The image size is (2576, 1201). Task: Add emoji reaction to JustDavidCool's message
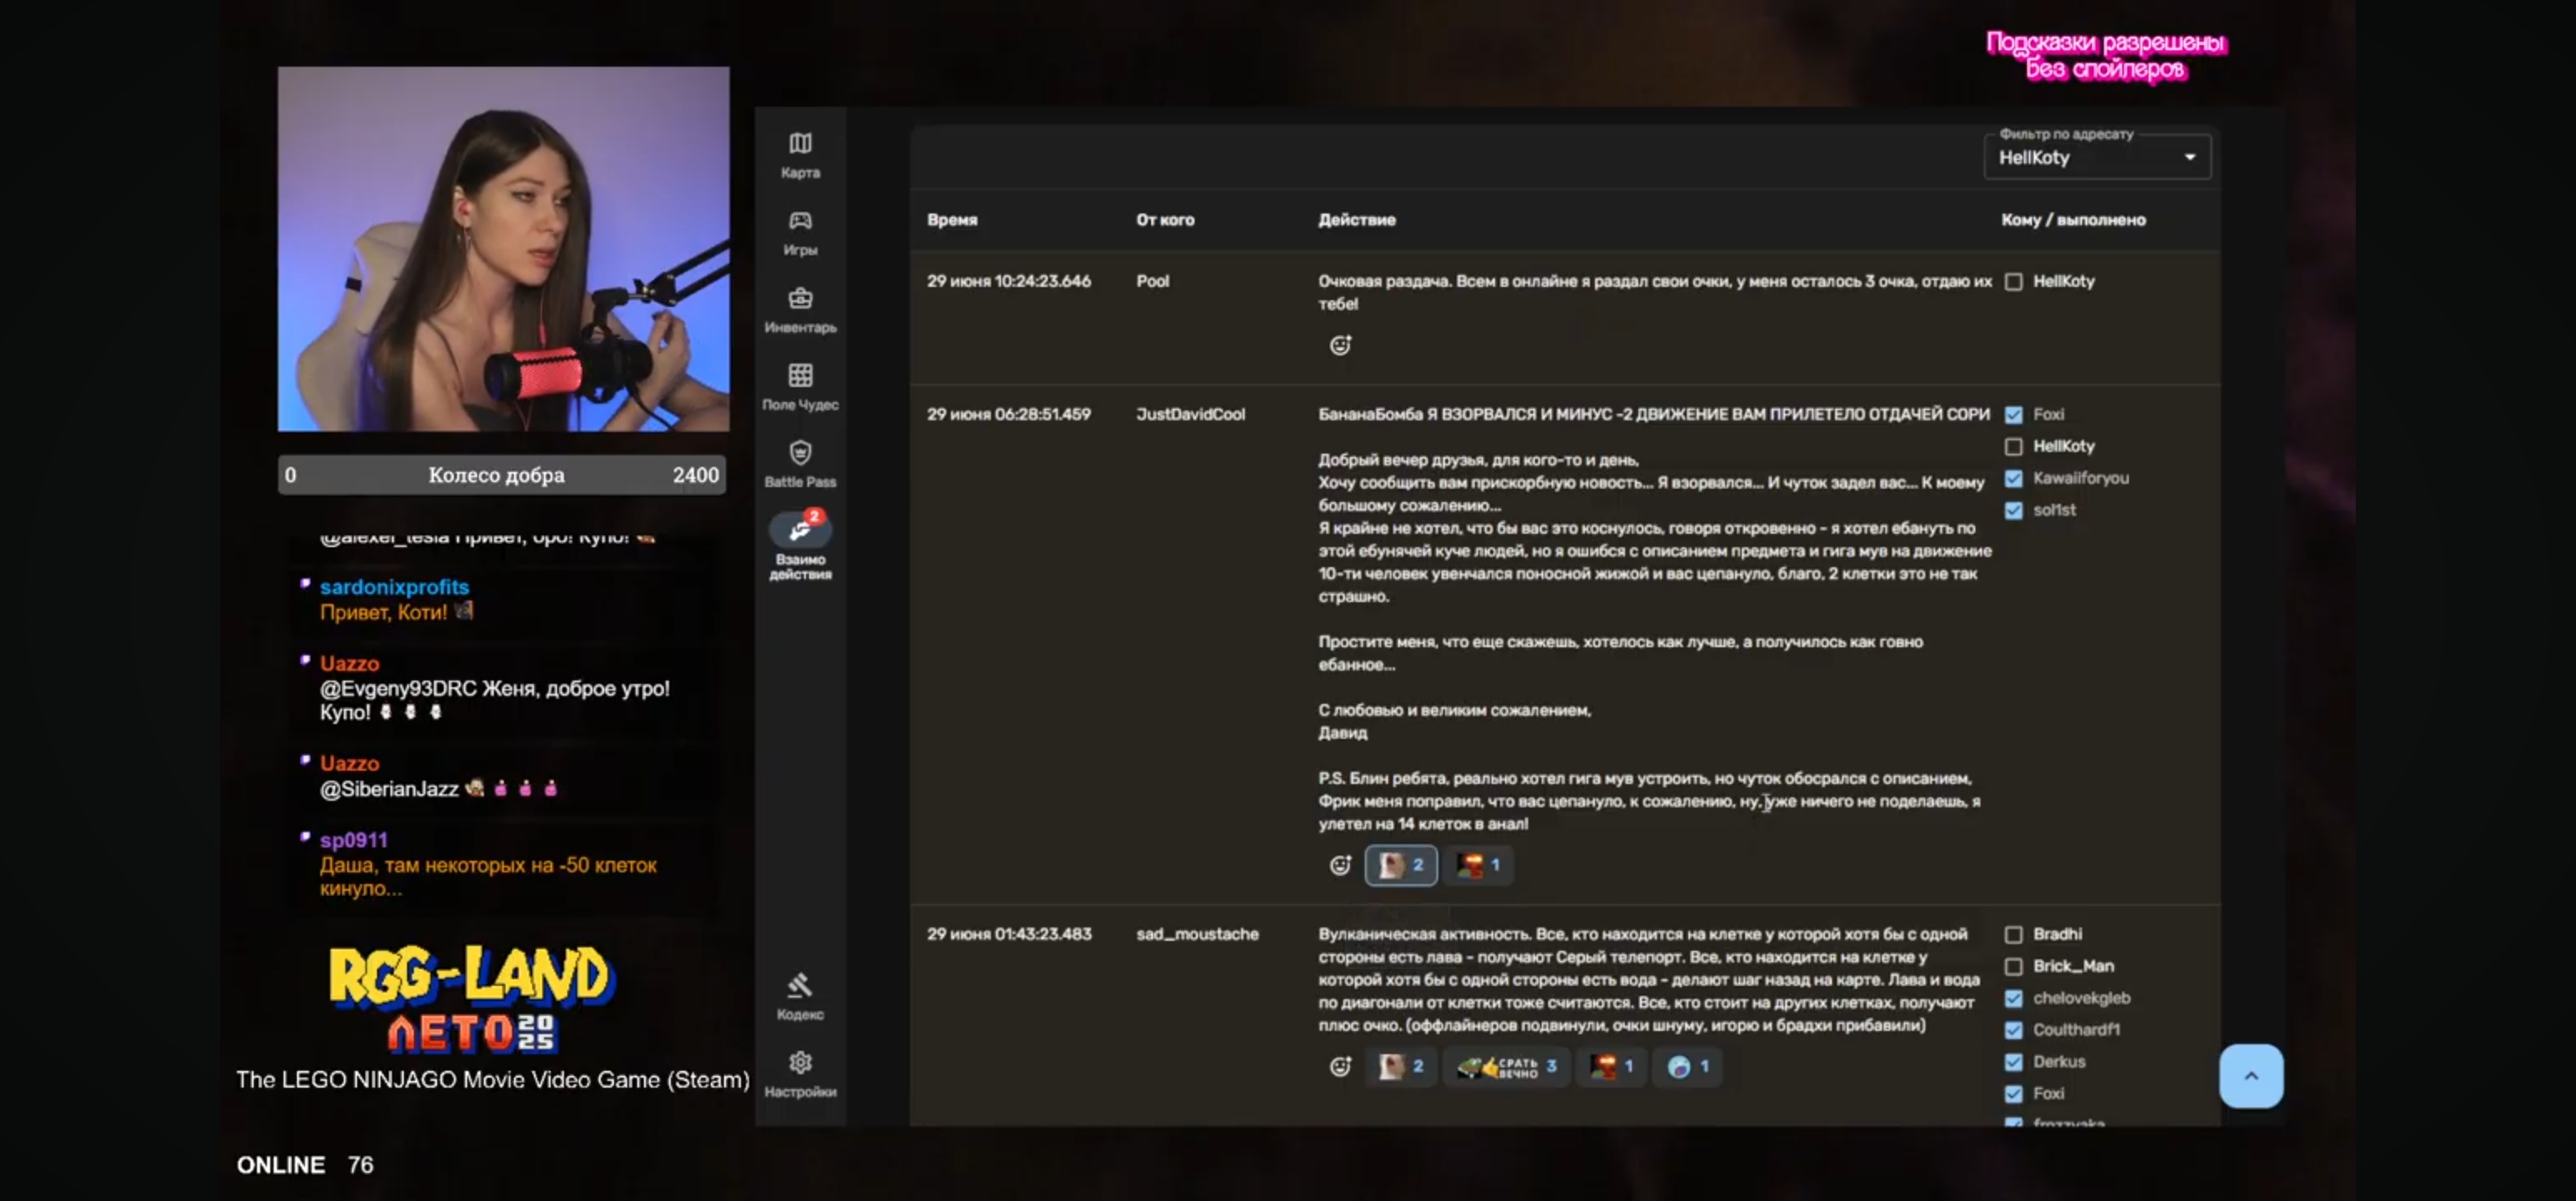(x=1340, y=865)
